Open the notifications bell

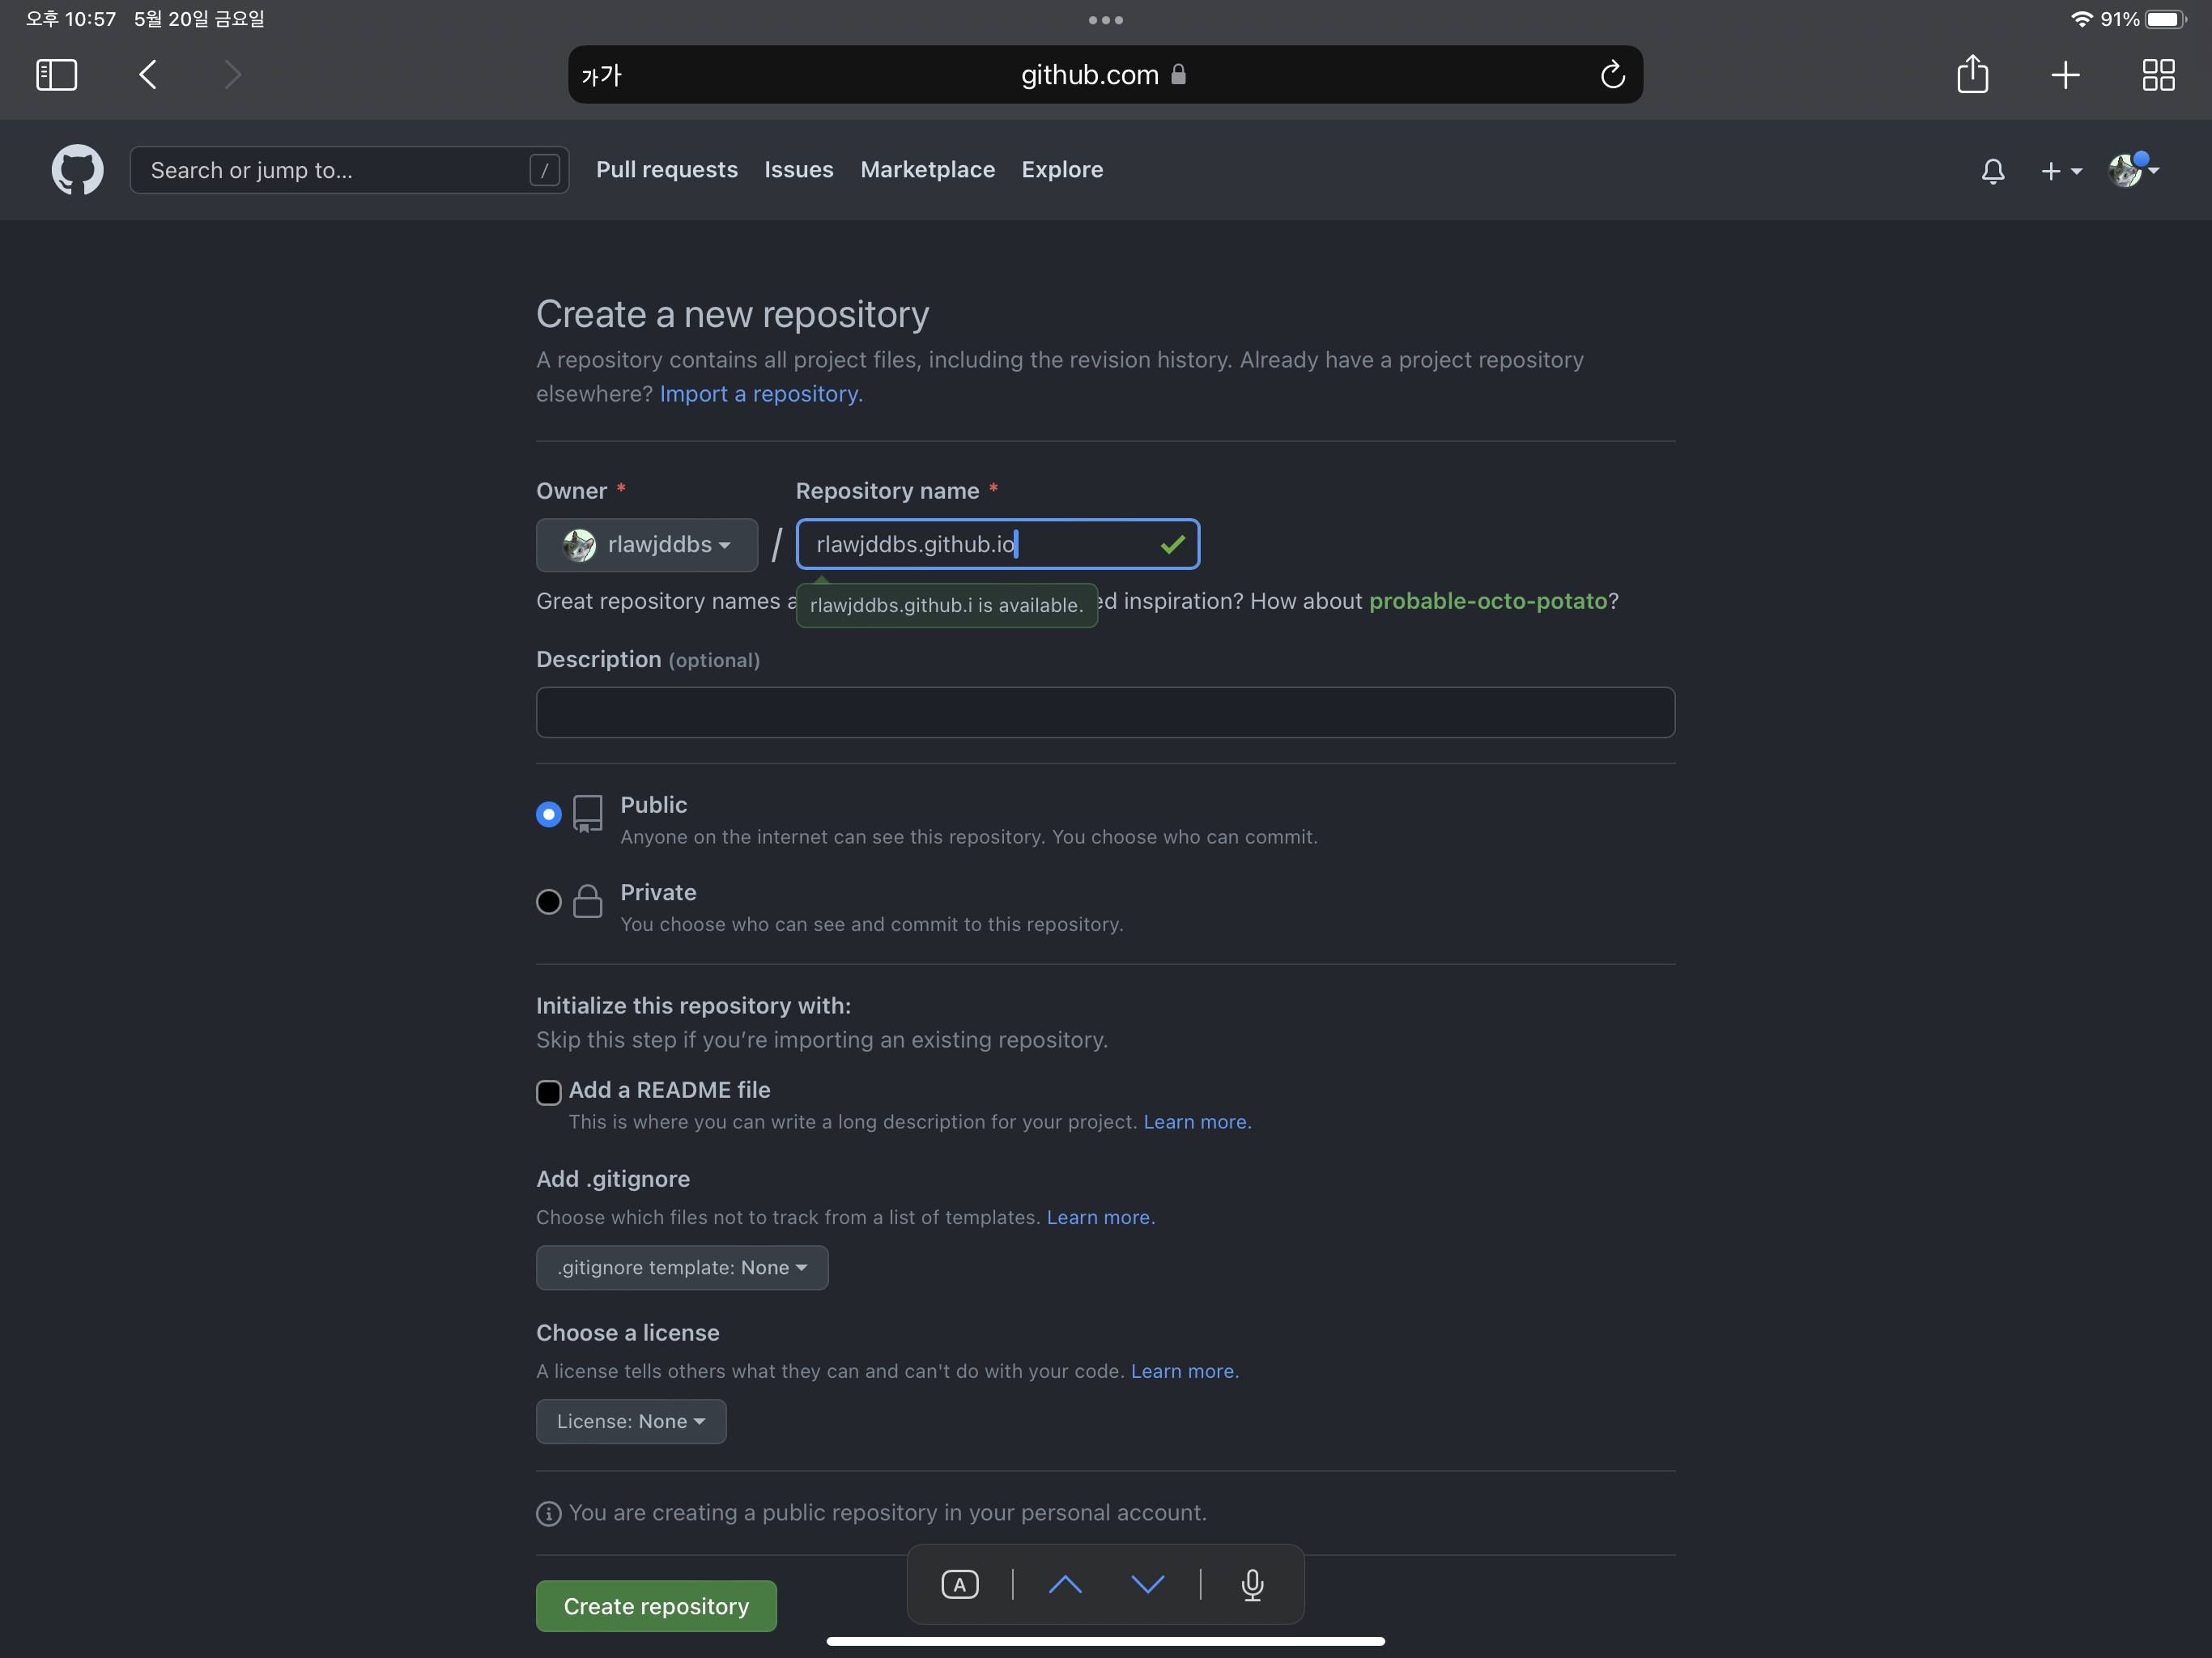(1993, 171)
